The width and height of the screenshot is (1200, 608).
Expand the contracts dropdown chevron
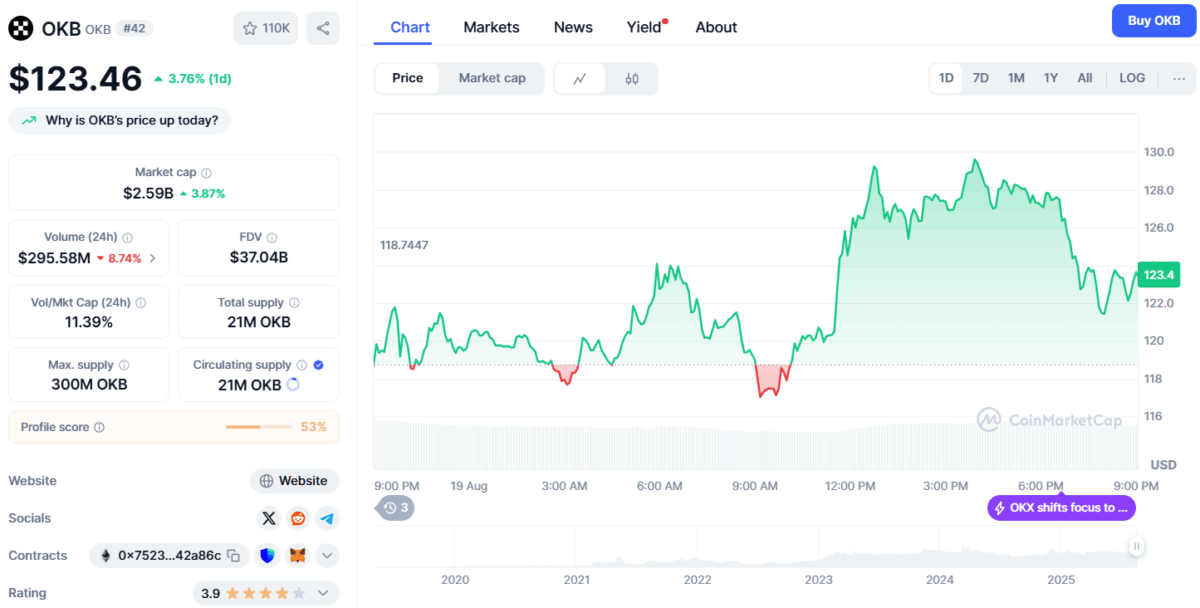pyautogui.click(x=328, y=555)
